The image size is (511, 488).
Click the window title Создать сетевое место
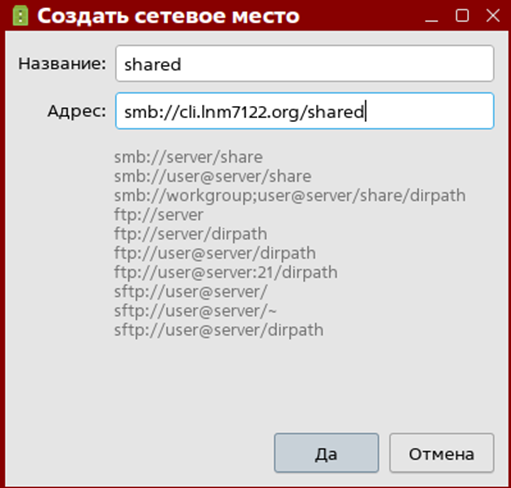(x=168, y=16)
